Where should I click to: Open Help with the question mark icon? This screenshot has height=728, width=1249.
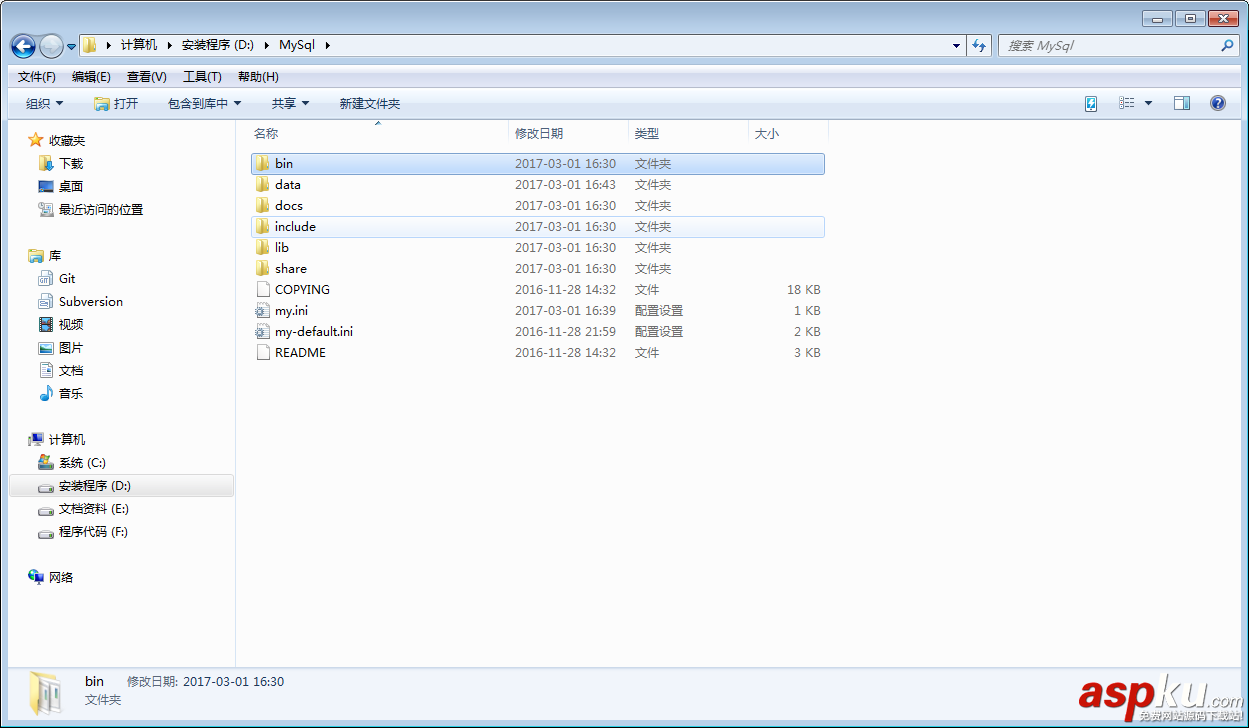pos(1218,104)
